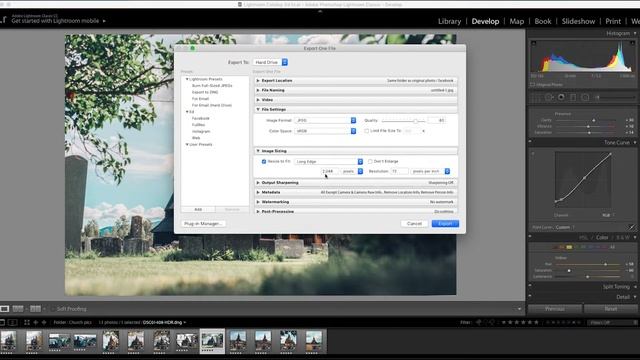Viewport: 640px width, 360px height.
Task: Filter by flagged status icon
Action: click(x=479, y=322)
